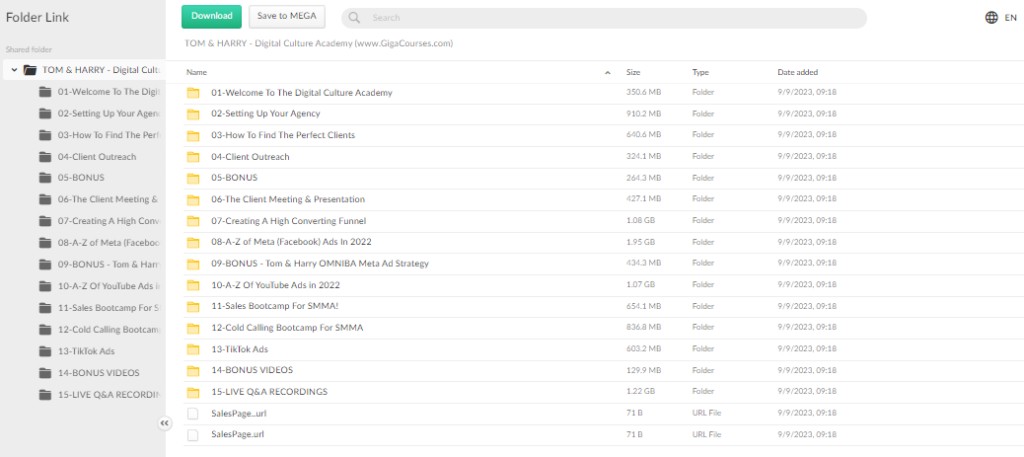Sort files by Date added column

click(797, 72)
